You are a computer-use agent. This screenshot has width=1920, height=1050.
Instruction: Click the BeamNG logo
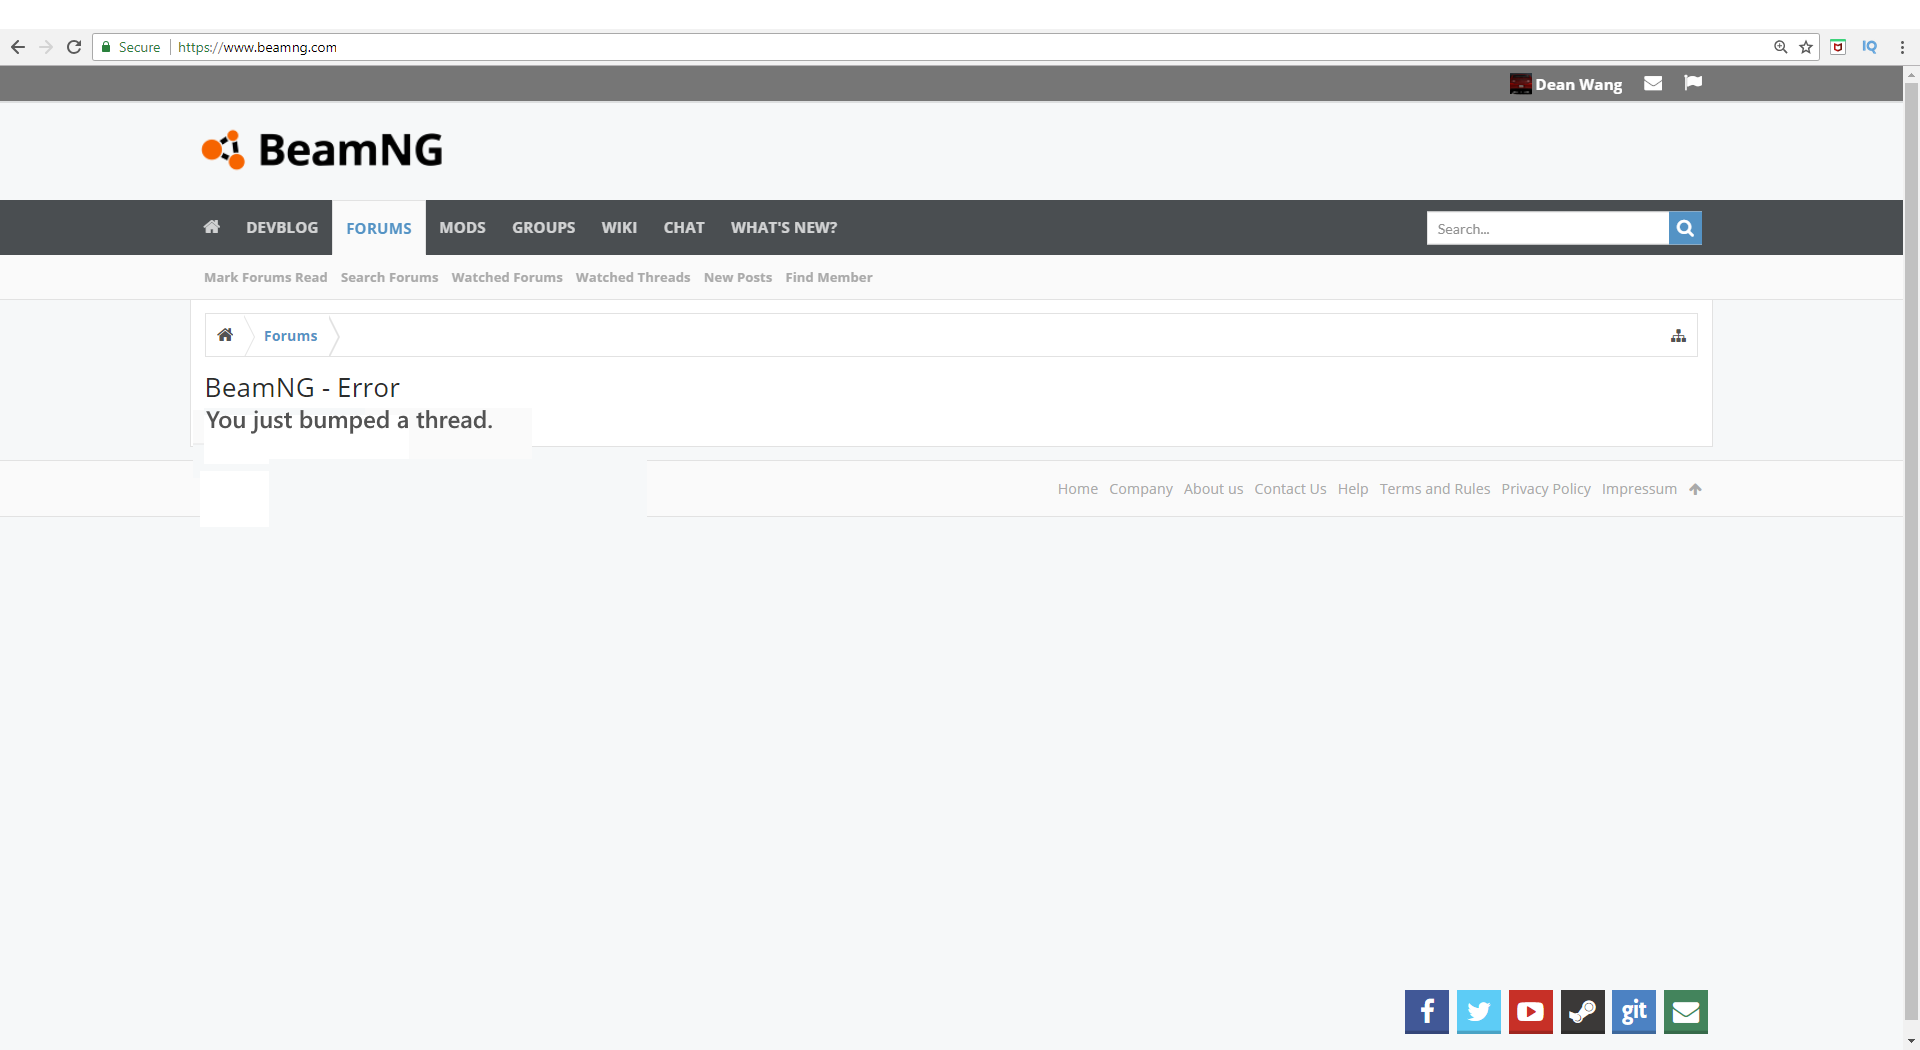click(322, 150)
